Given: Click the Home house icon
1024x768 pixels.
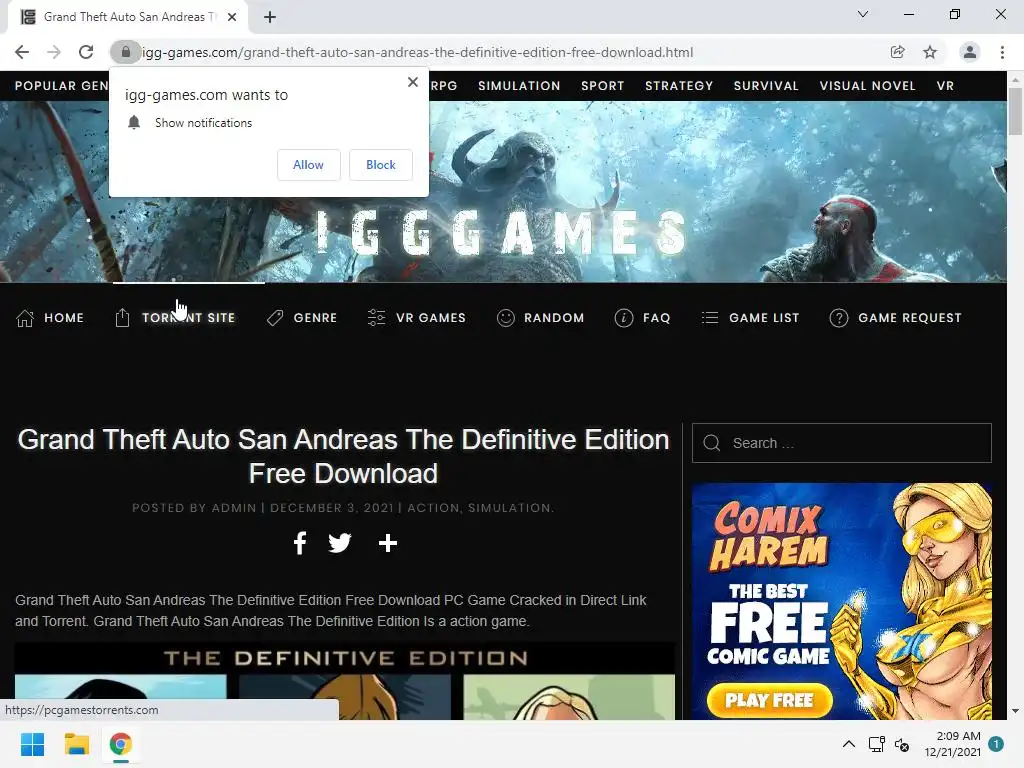Looking at the screenshot, I should click(25, 318).
